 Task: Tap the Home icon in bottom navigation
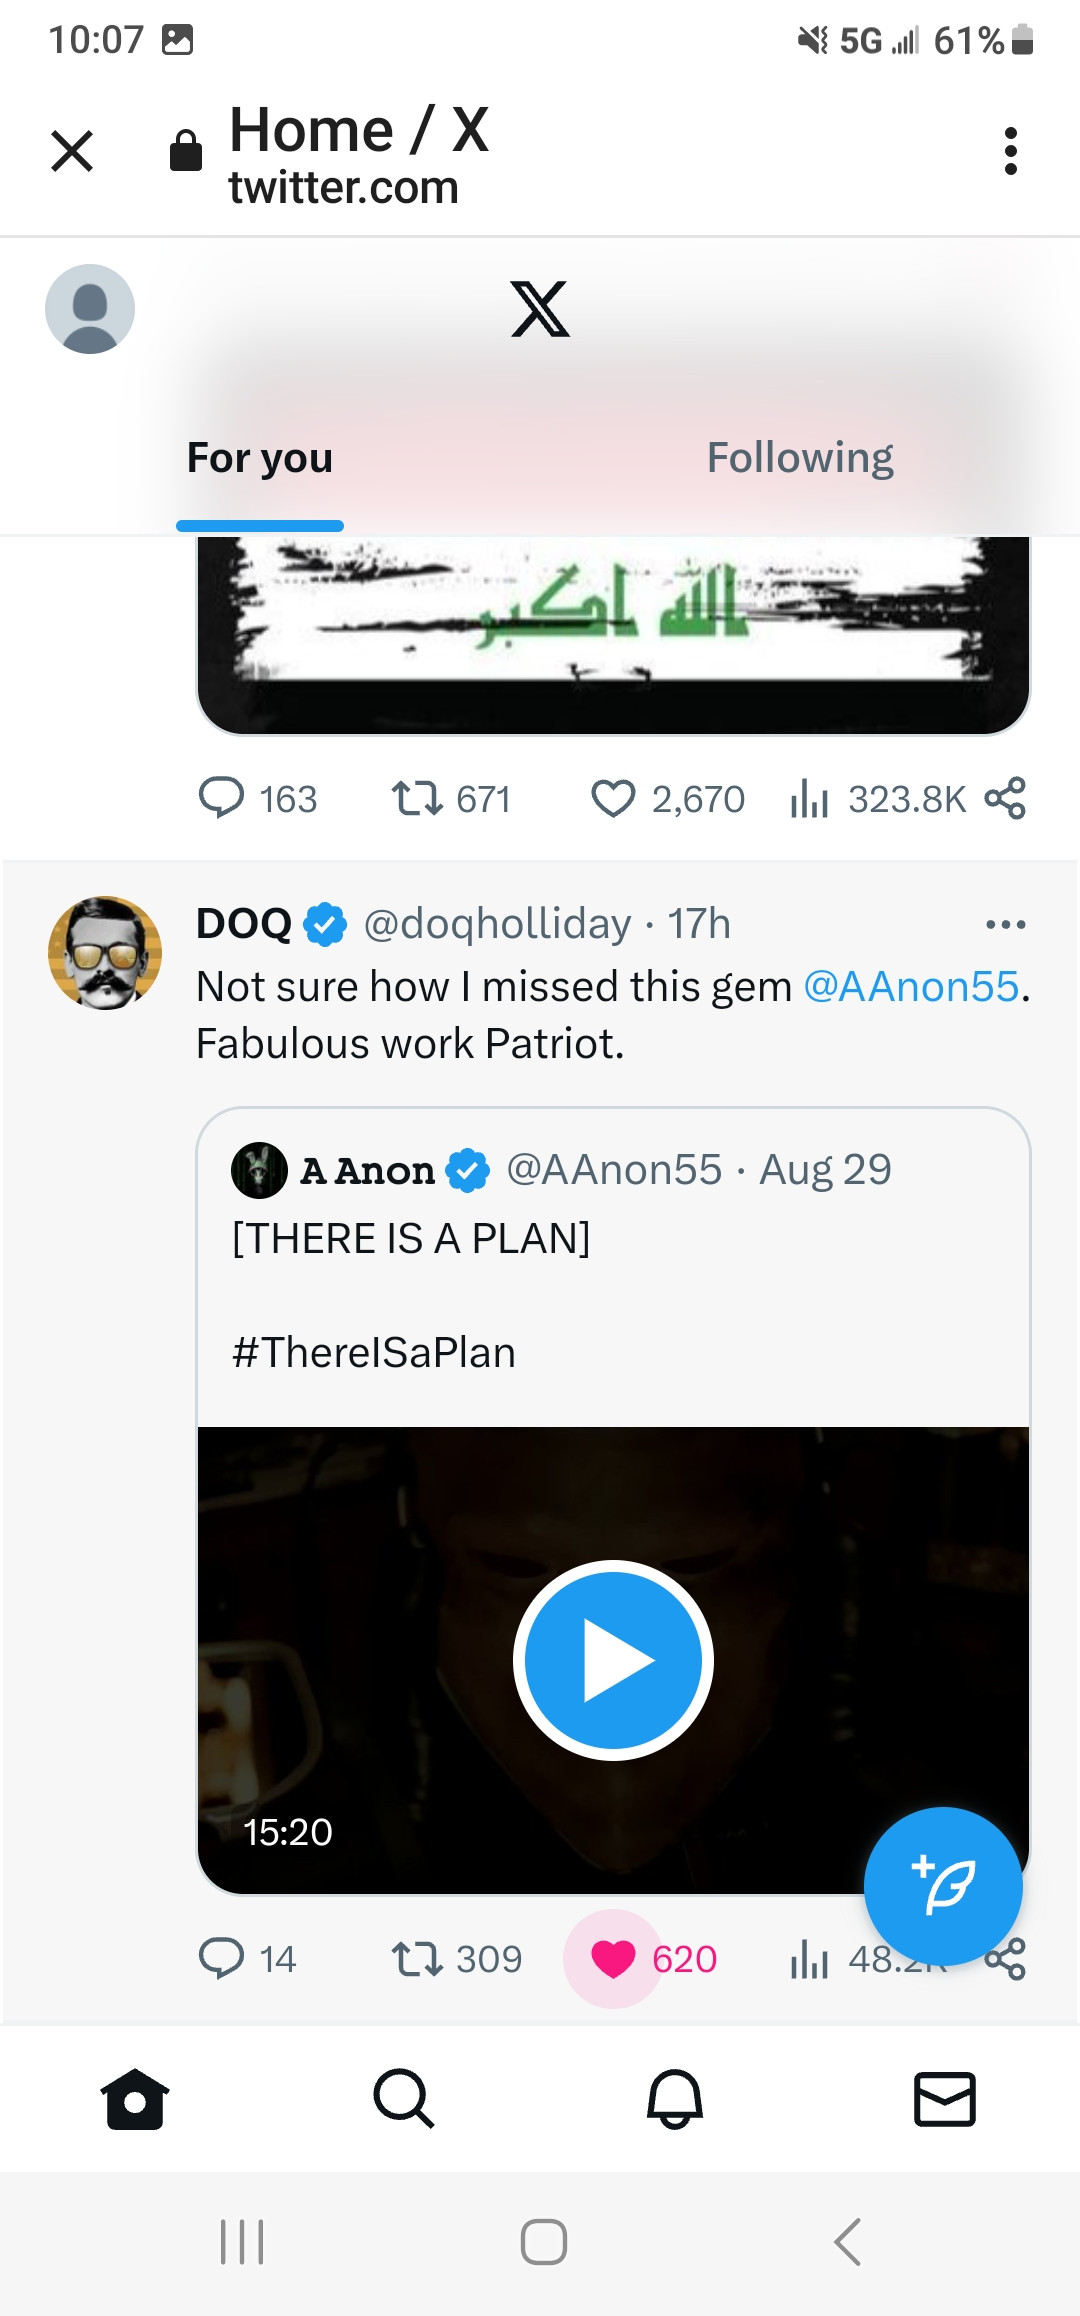(135, 2098)
